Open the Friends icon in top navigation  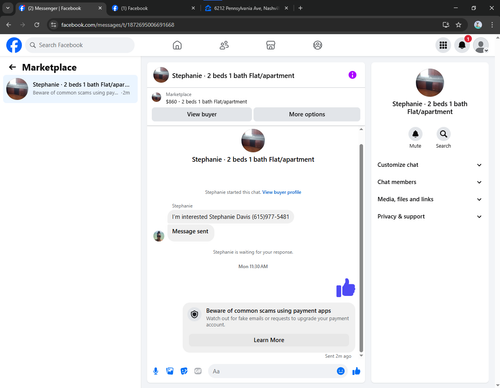click(224, 45)
